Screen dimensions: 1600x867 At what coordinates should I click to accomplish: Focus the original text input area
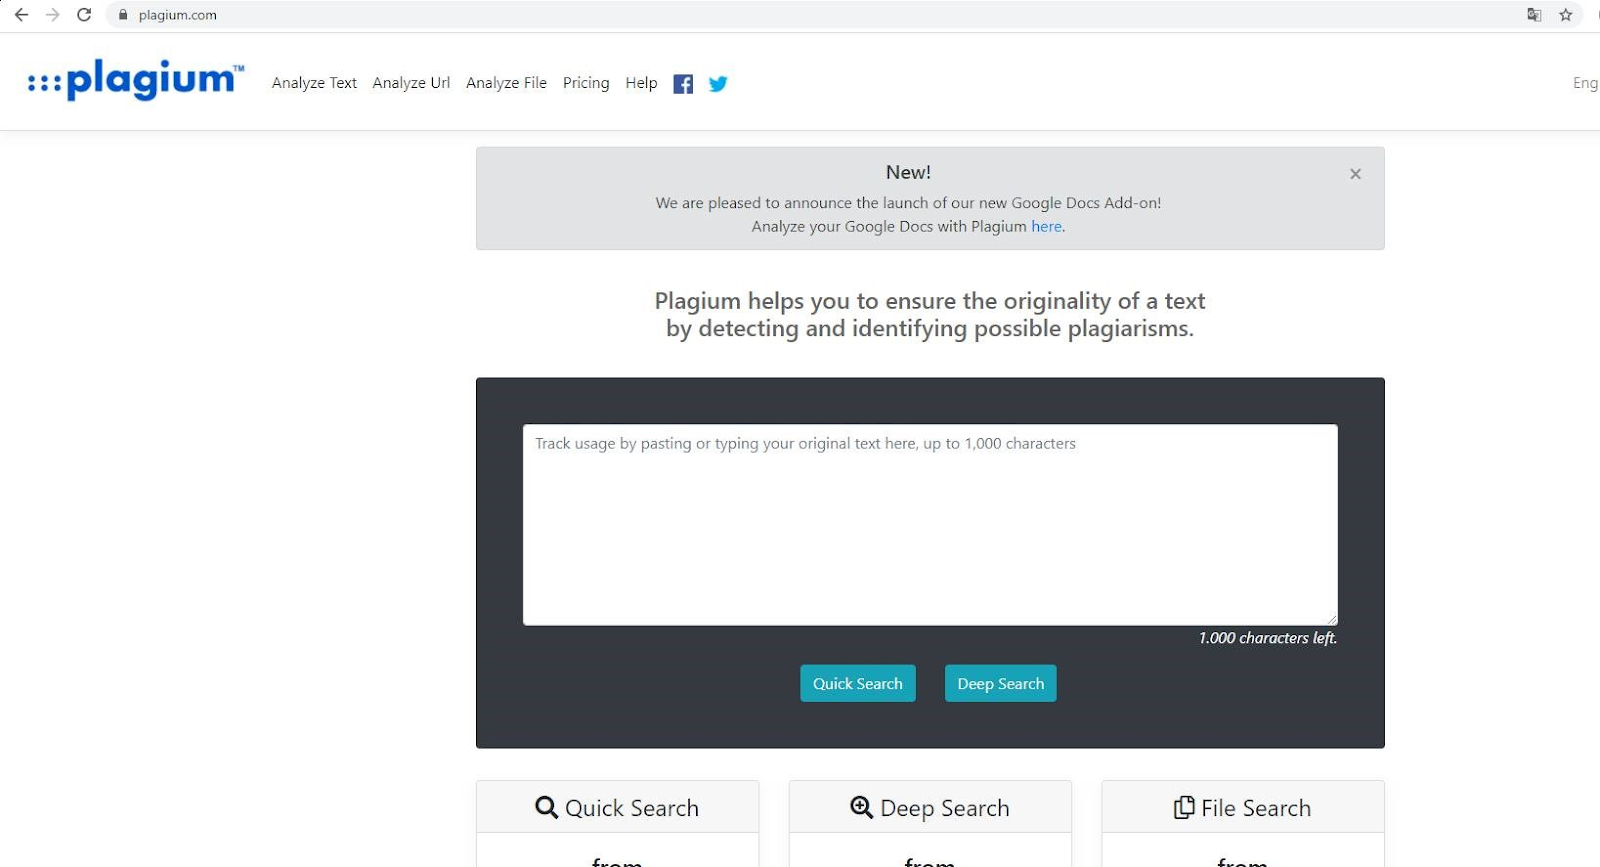click(930, 525)
